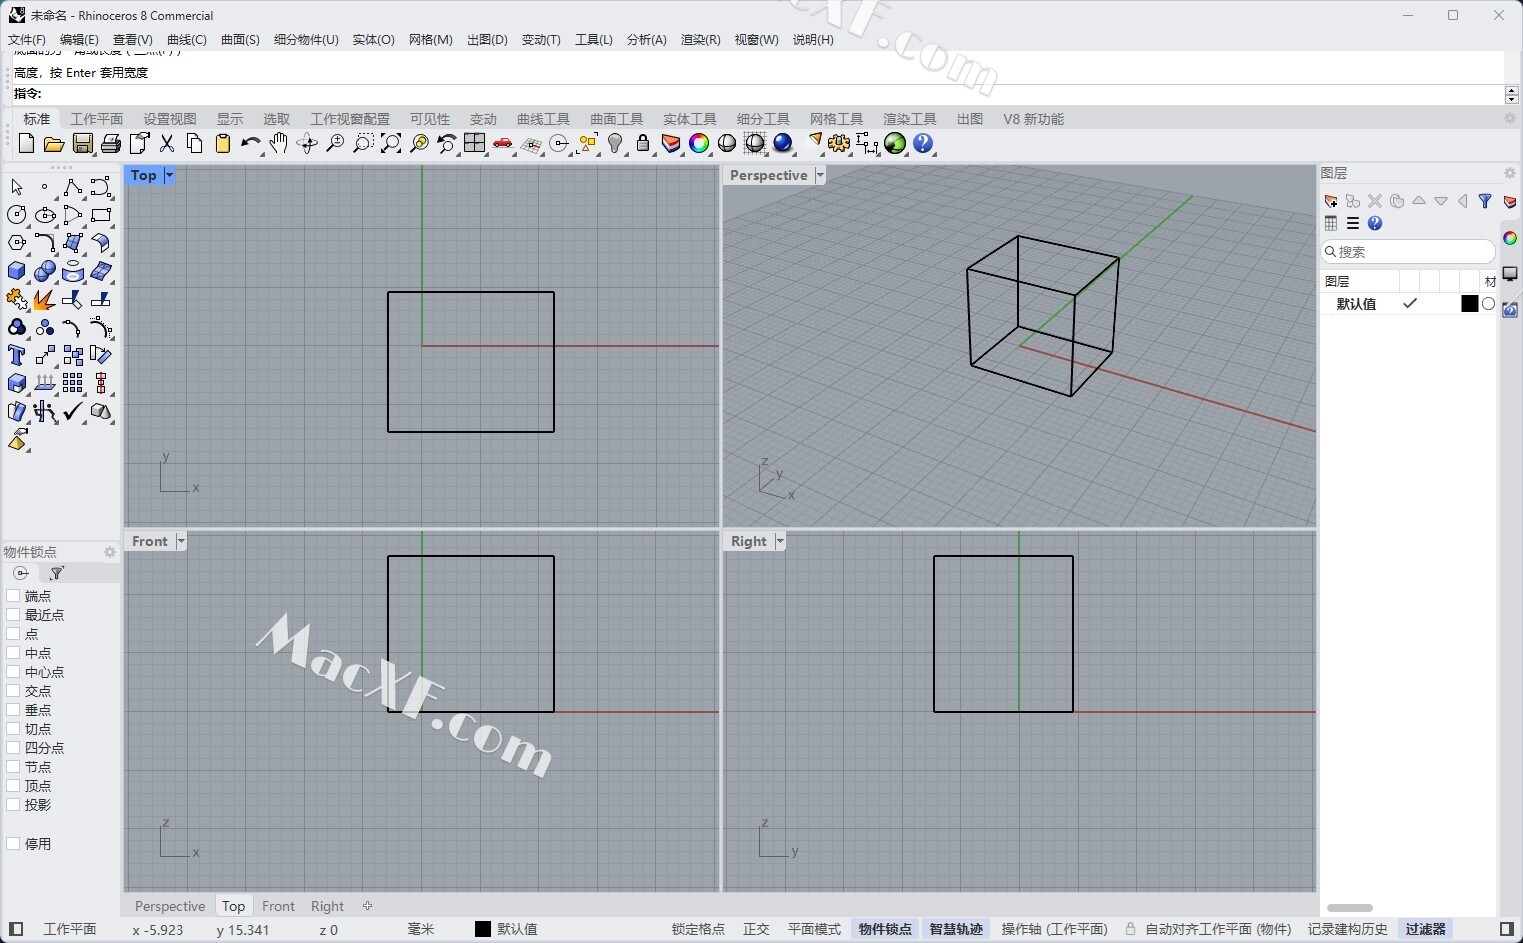
Task: Select the Polyline tool in the sidebar
Action: (x=73, y=187)
